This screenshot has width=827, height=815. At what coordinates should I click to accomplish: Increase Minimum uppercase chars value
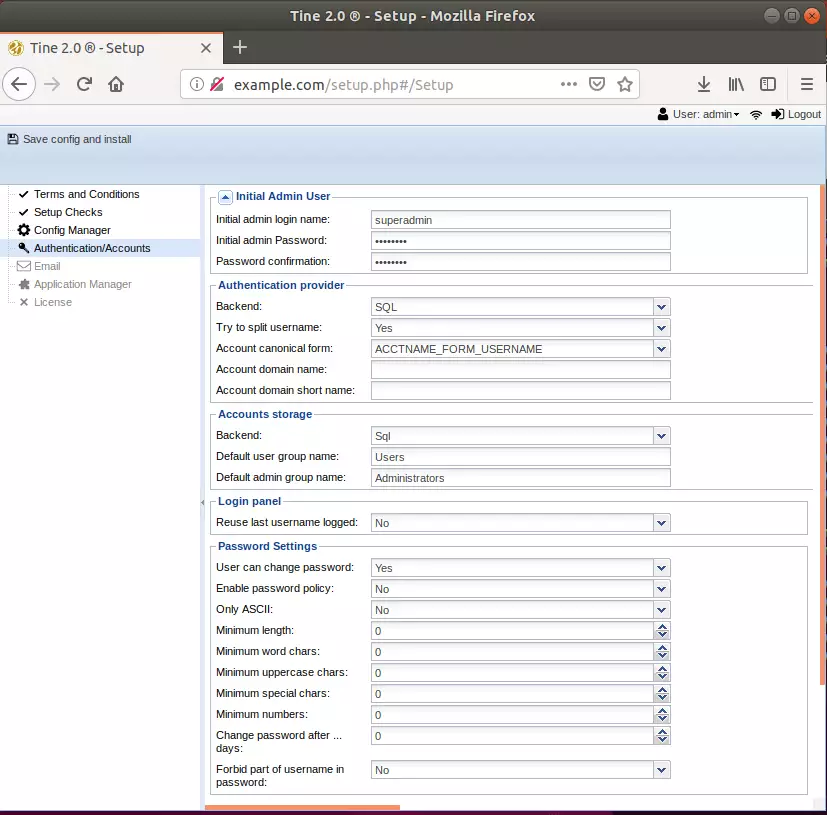point(662,669)
